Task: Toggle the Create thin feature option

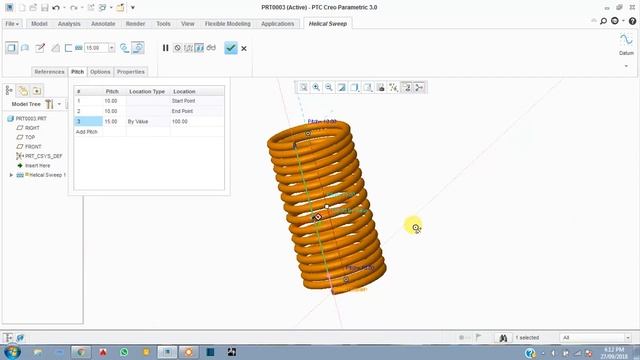Action: 68,48
